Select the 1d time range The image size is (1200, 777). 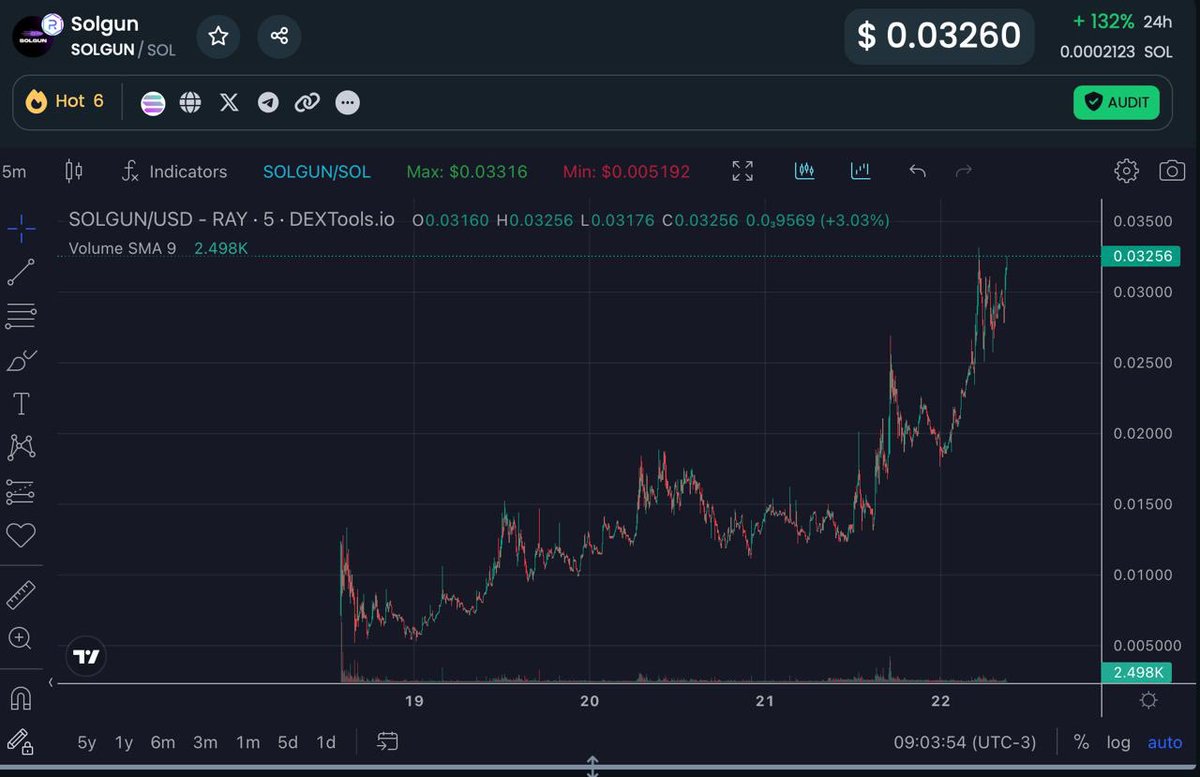[326, 743]
